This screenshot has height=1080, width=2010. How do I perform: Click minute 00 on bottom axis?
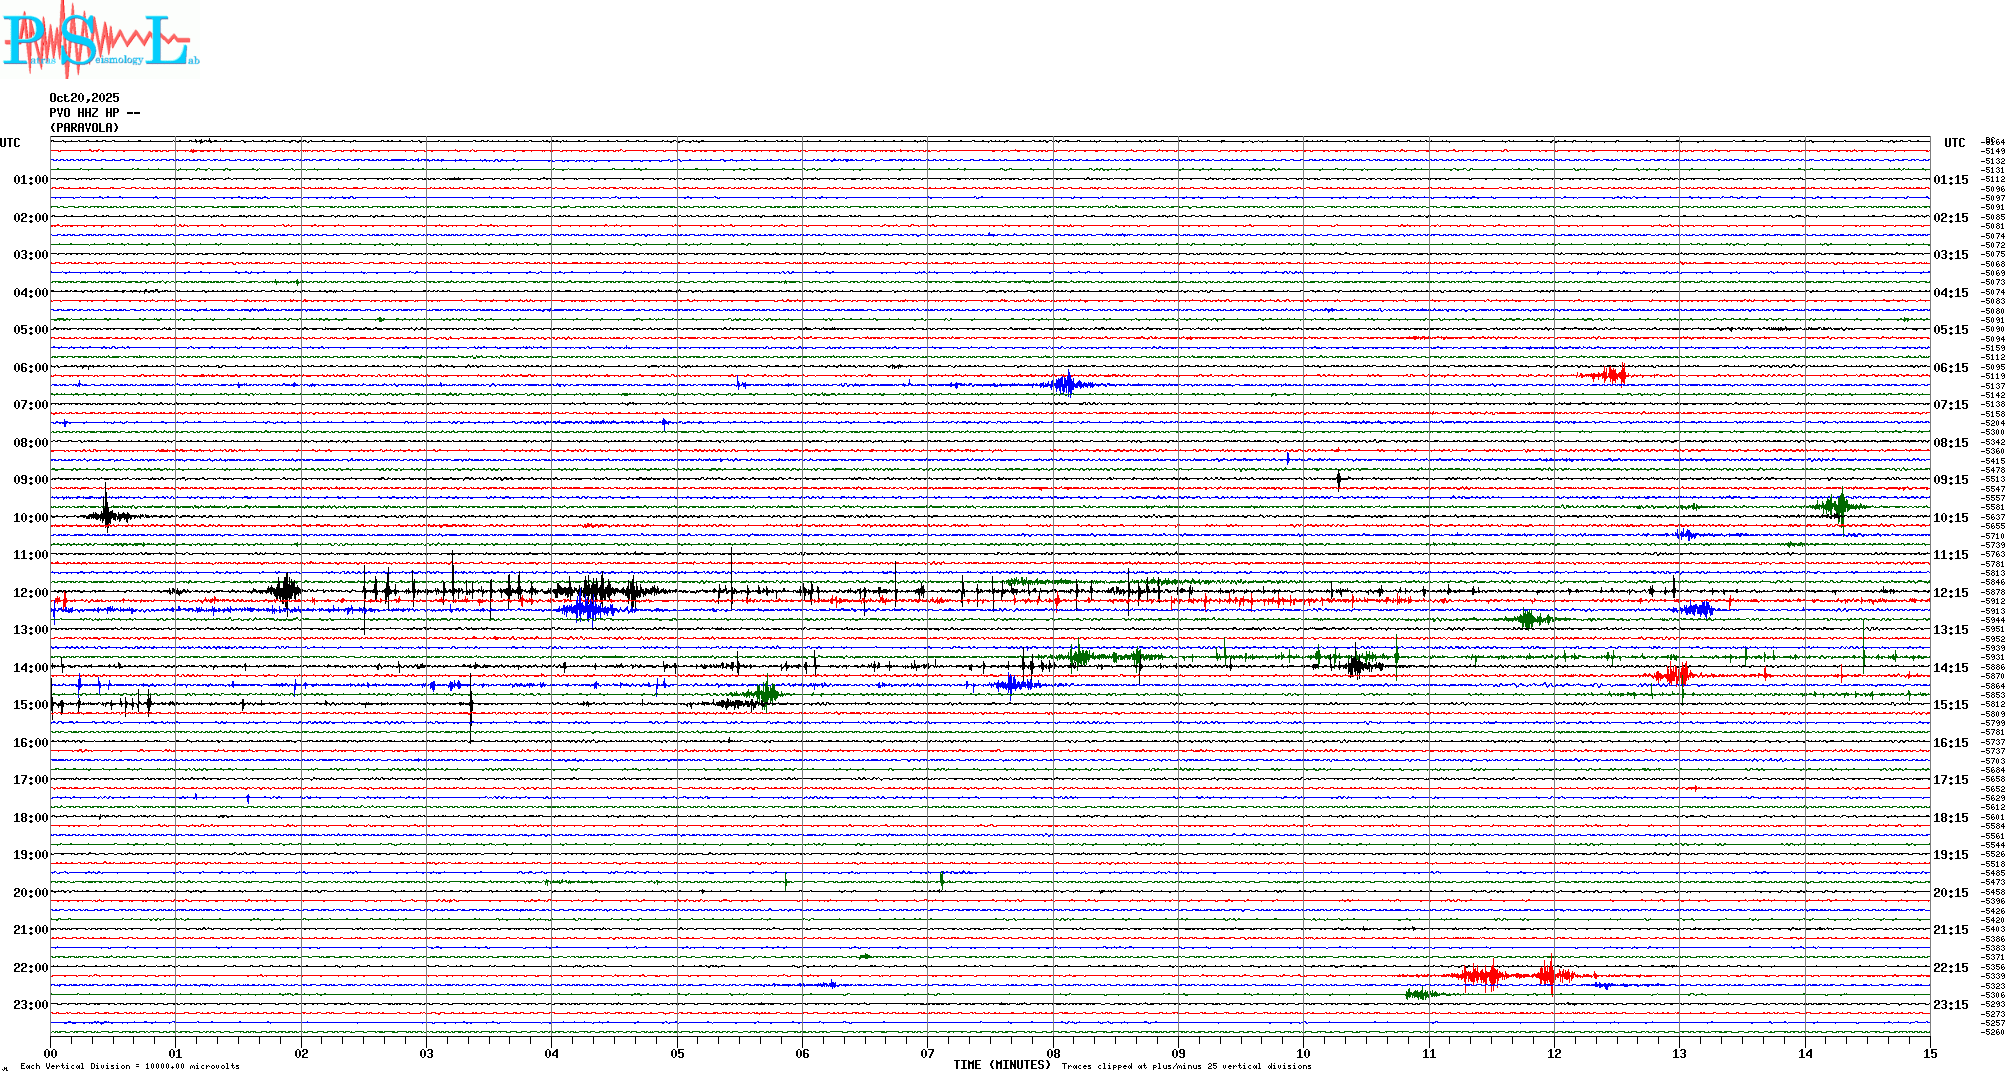tap(50, 1053)
